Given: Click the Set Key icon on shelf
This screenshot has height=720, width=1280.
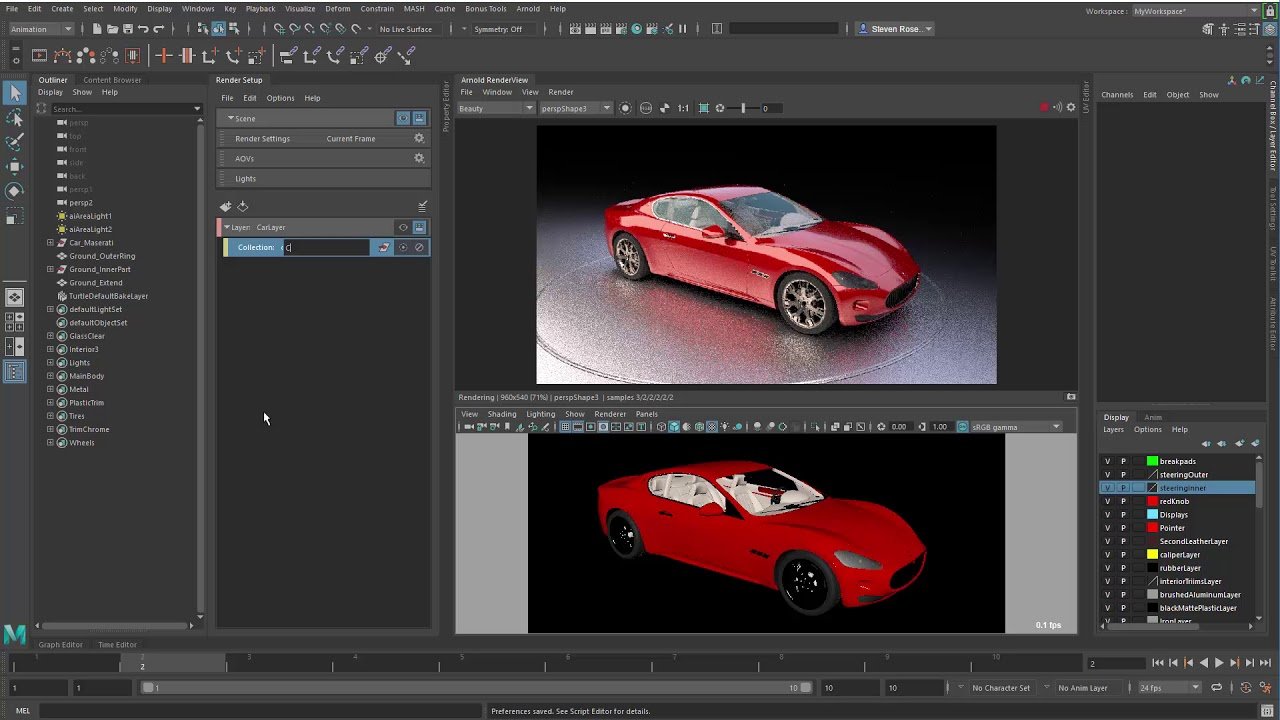Looking at the screenshot, I should tap(164, 56).
